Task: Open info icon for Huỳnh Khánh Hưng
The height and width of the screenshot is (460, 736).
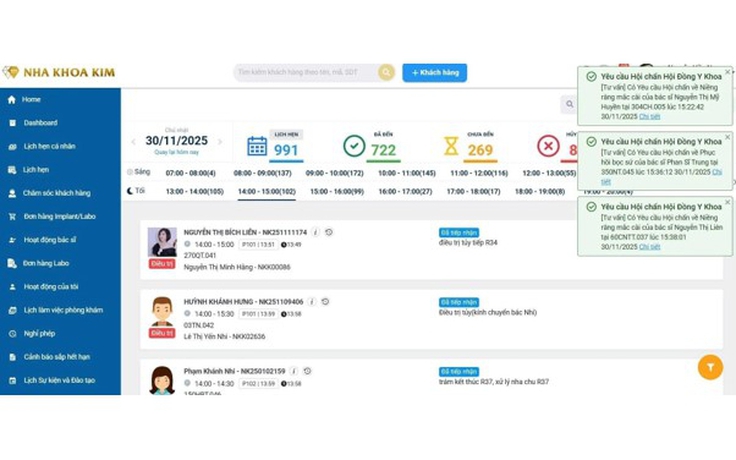Action: tap(312, 301)
